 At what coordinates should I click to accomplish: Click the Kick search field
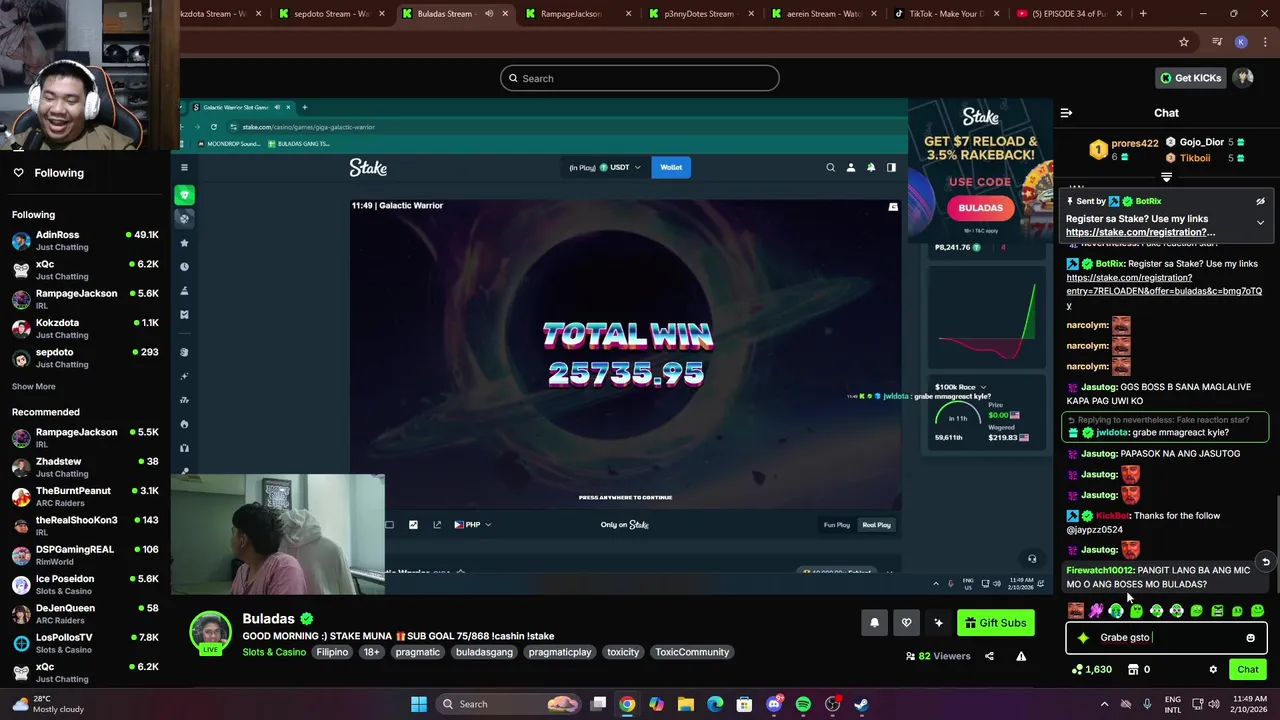(640, 78)
